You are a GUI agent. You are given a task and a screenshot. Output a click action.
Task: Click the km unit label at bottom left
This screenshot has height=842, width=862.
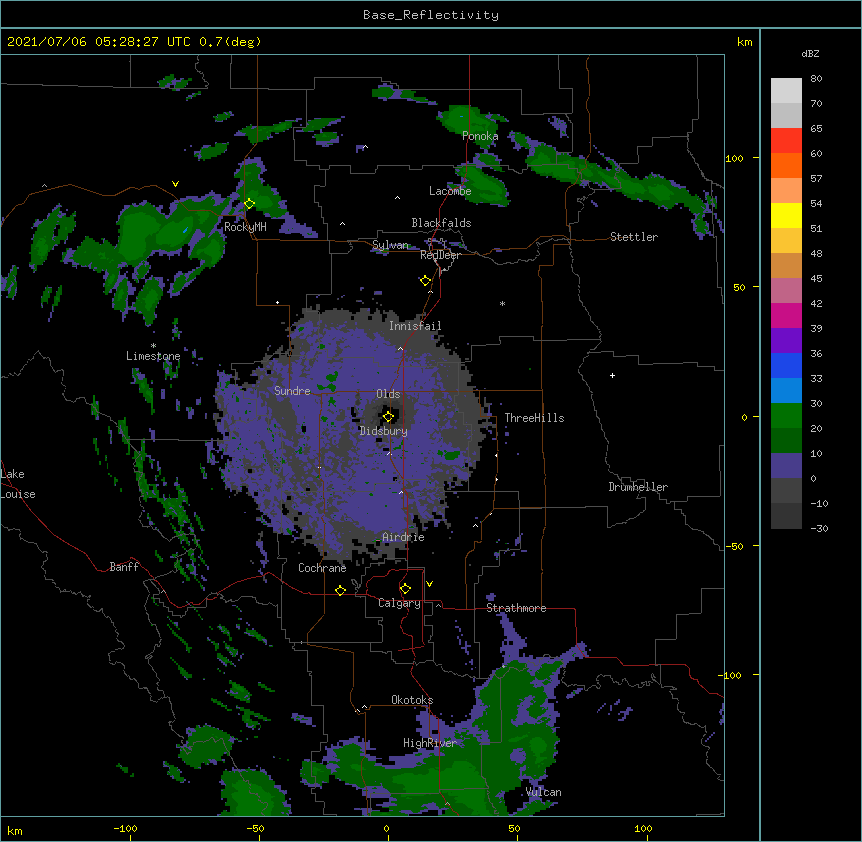[x=15, y=831]
